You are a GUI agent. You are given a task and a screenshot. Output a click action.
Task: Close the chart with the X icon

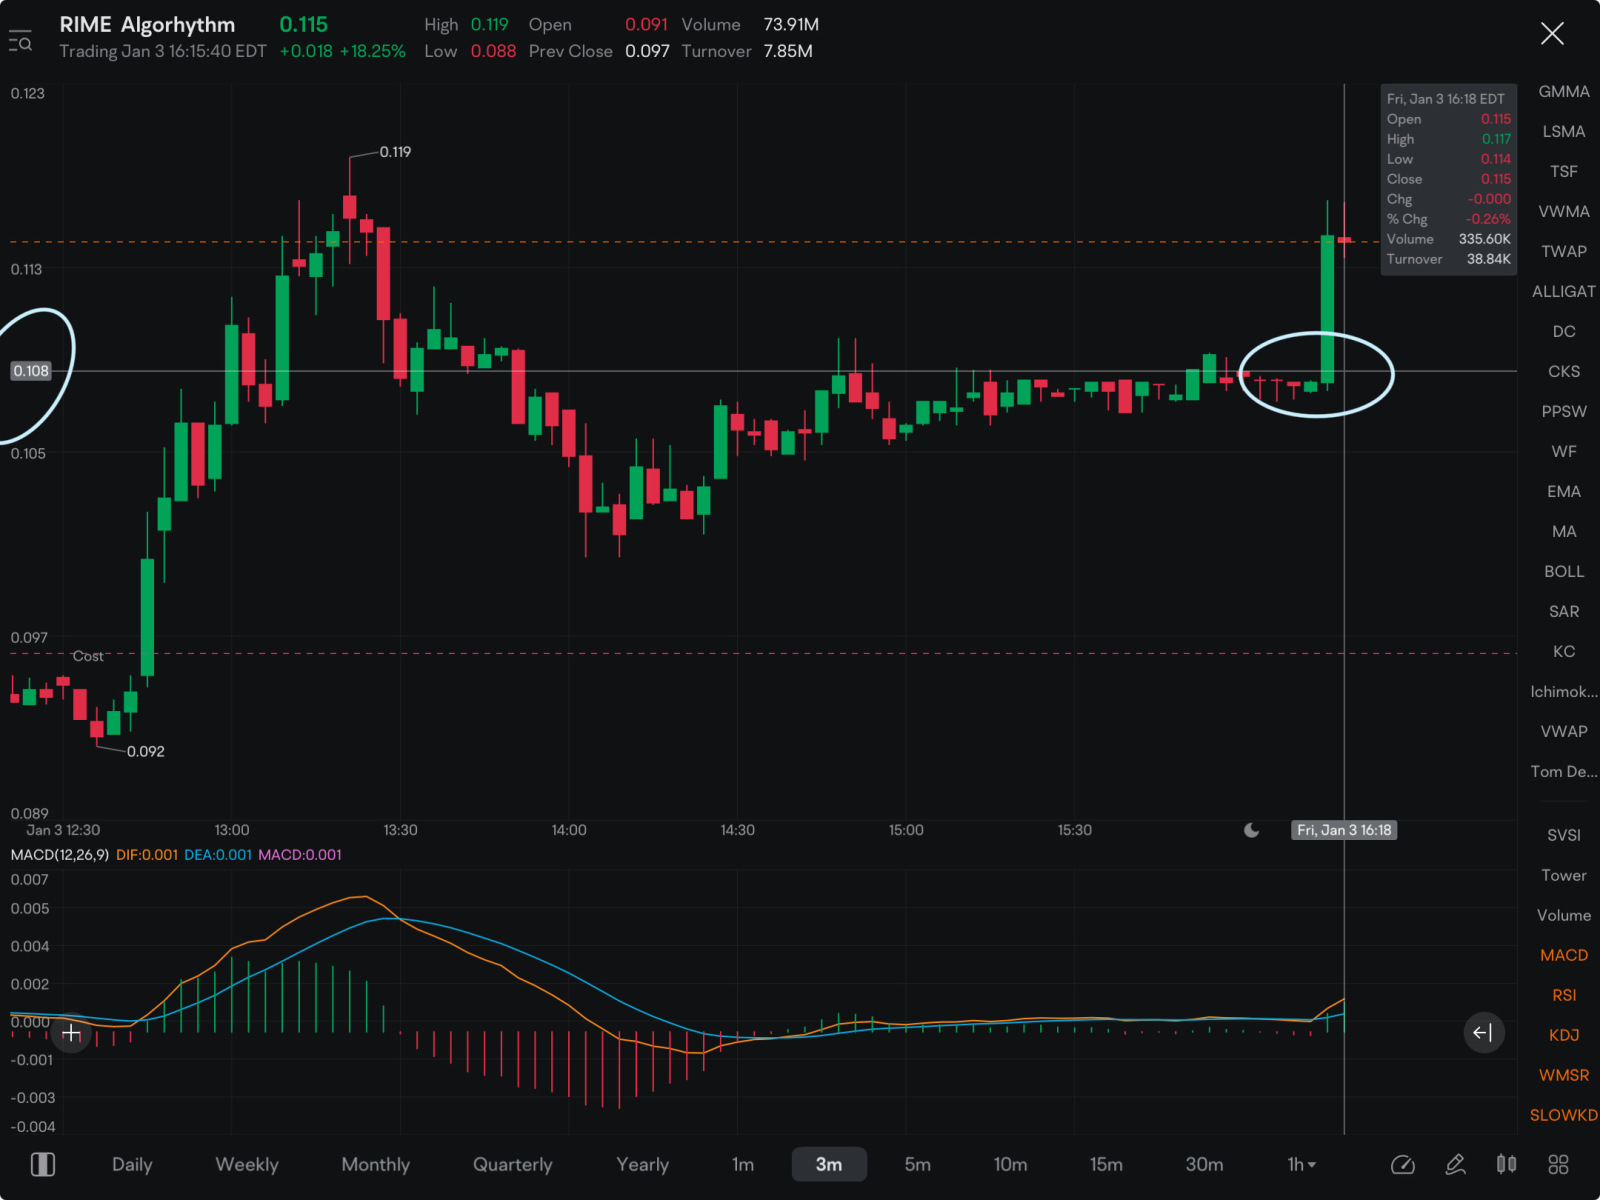click(1552, 34)
